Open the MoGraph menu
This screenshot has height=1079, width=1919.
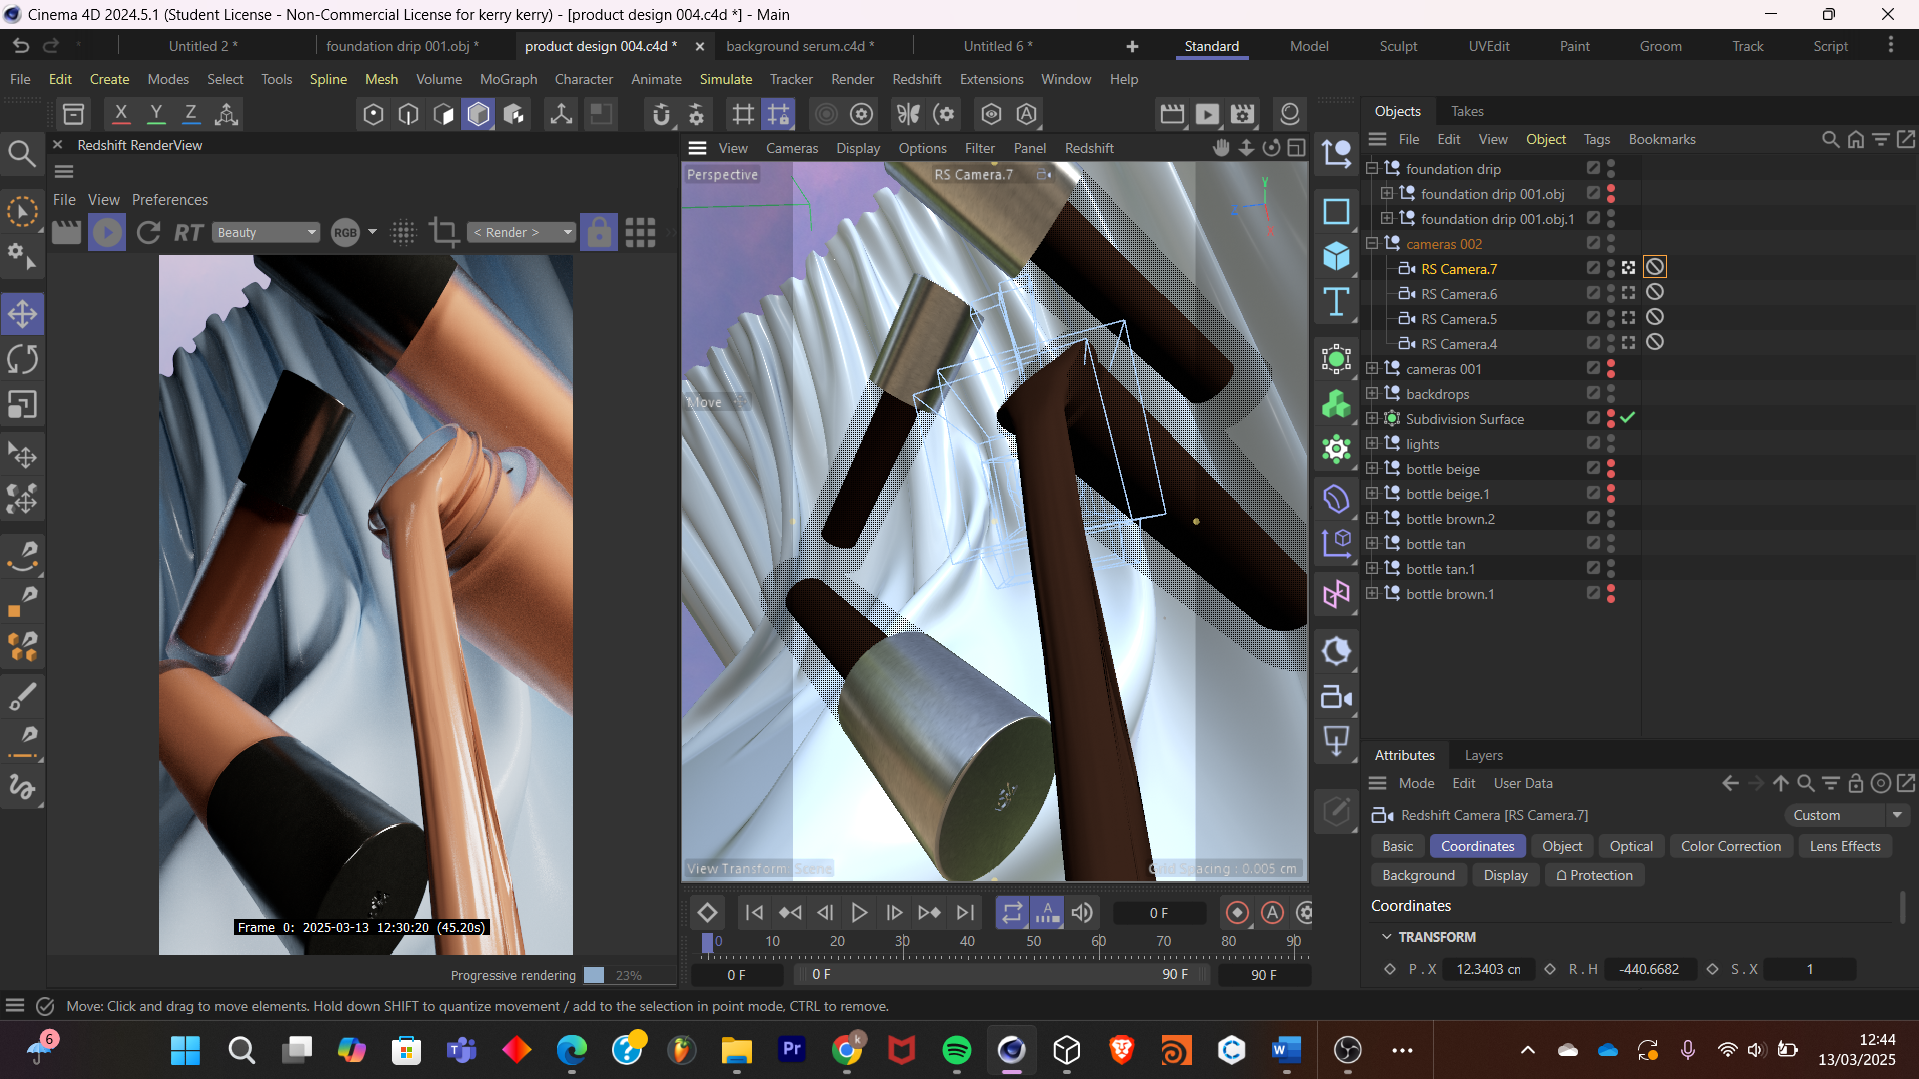click(x=508, y=79)
